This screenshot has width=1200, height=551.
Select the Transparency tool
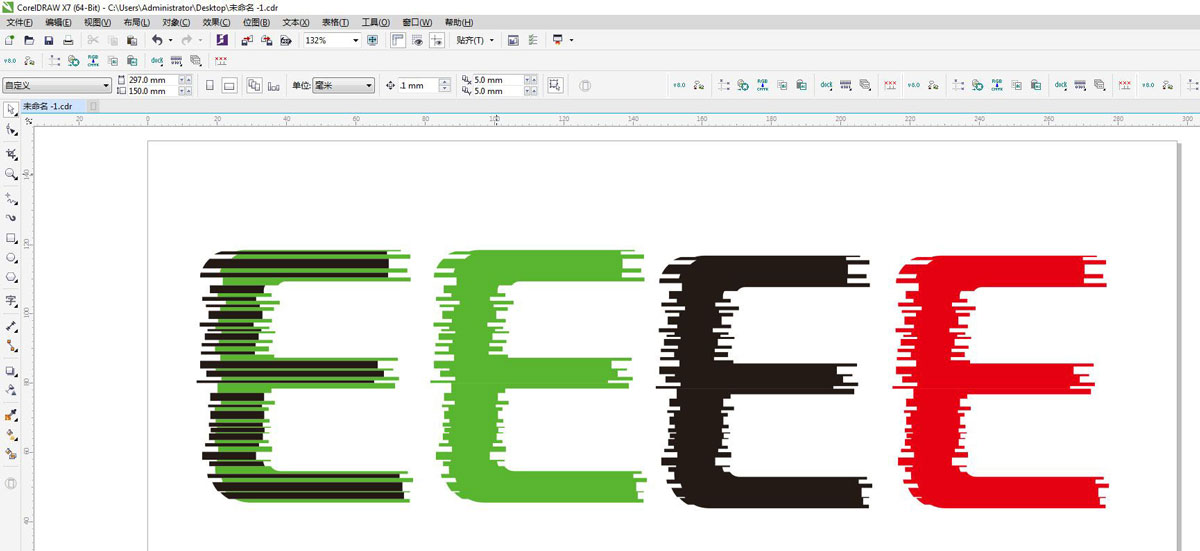[x=11, y=390]
